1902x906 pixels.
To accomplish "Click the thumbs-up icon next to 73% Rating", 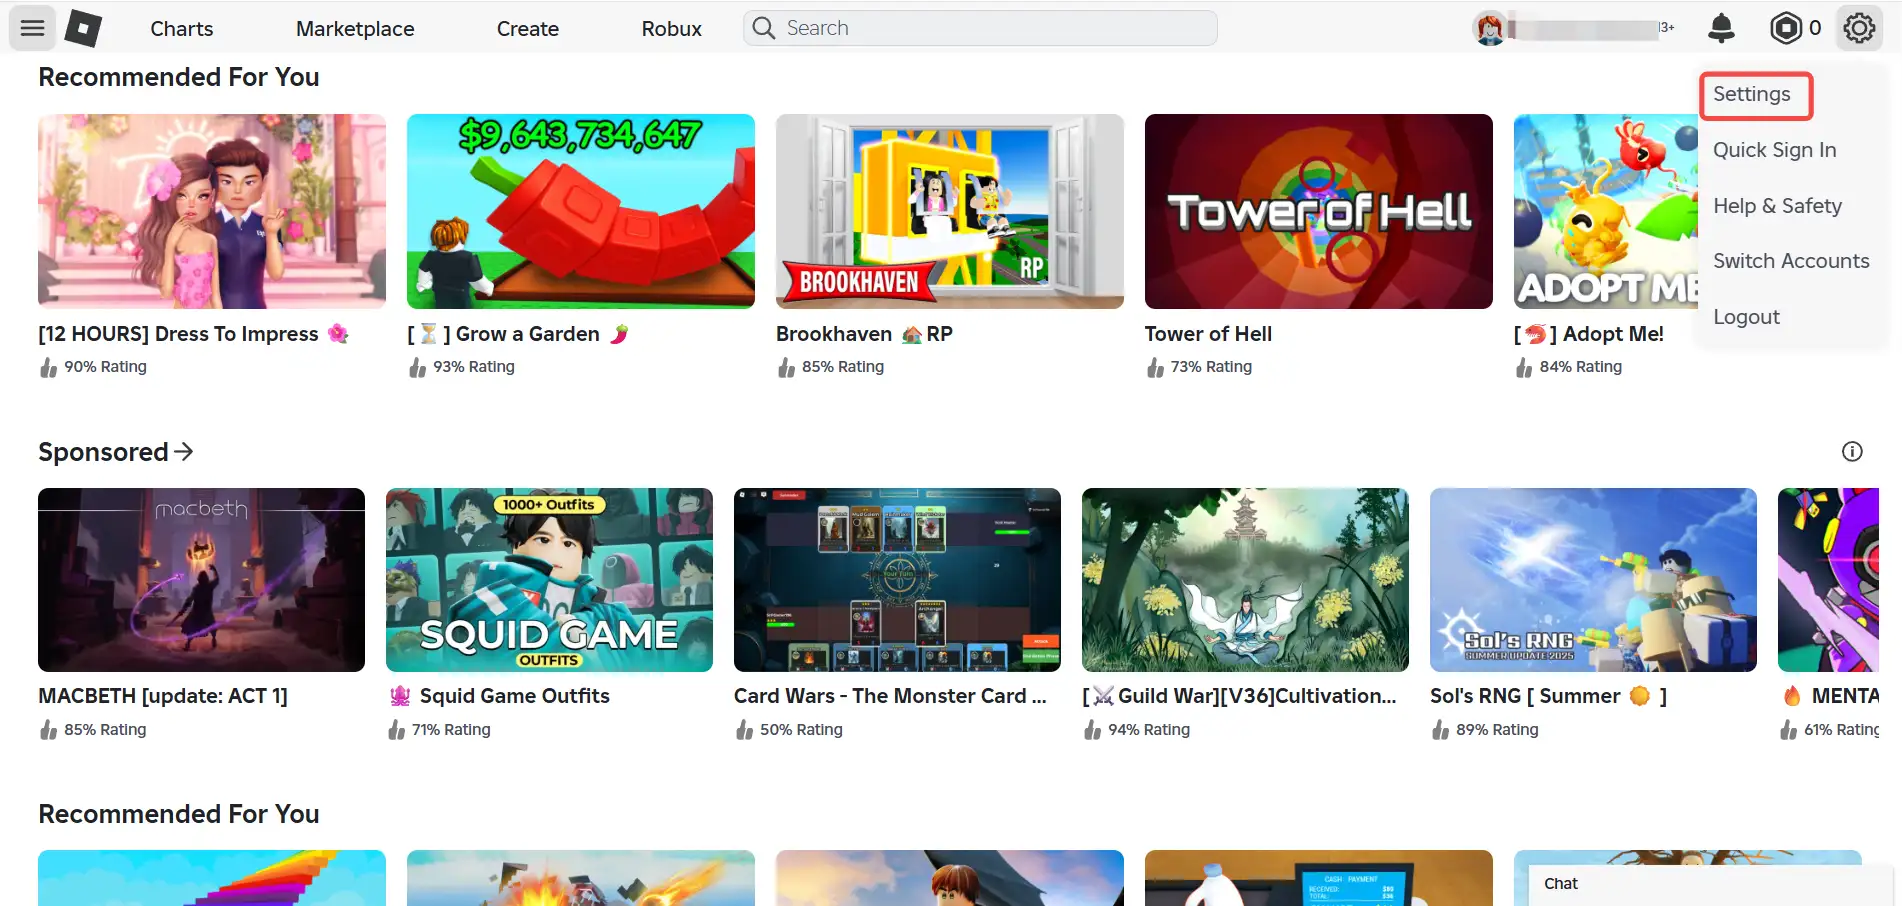I will click(1155, 367).
